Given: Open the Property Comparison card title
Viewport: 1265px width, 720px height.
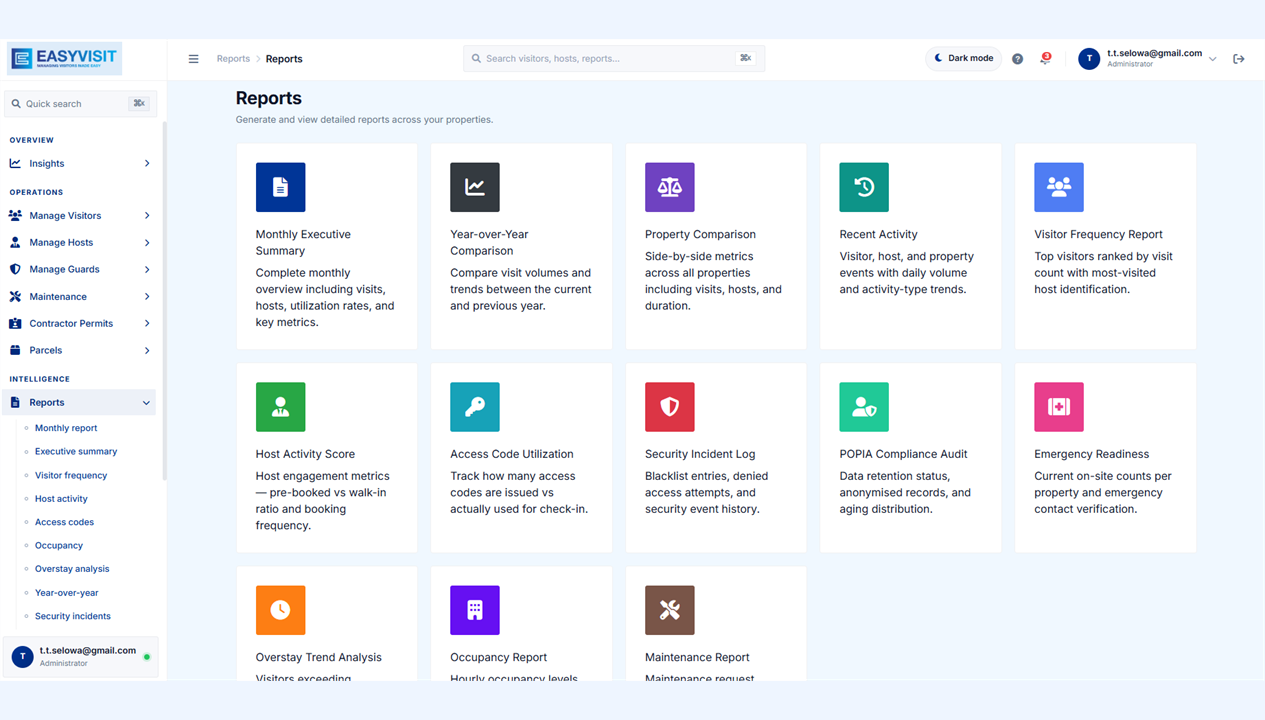Looking at the screenshot, I should (700, 234).
